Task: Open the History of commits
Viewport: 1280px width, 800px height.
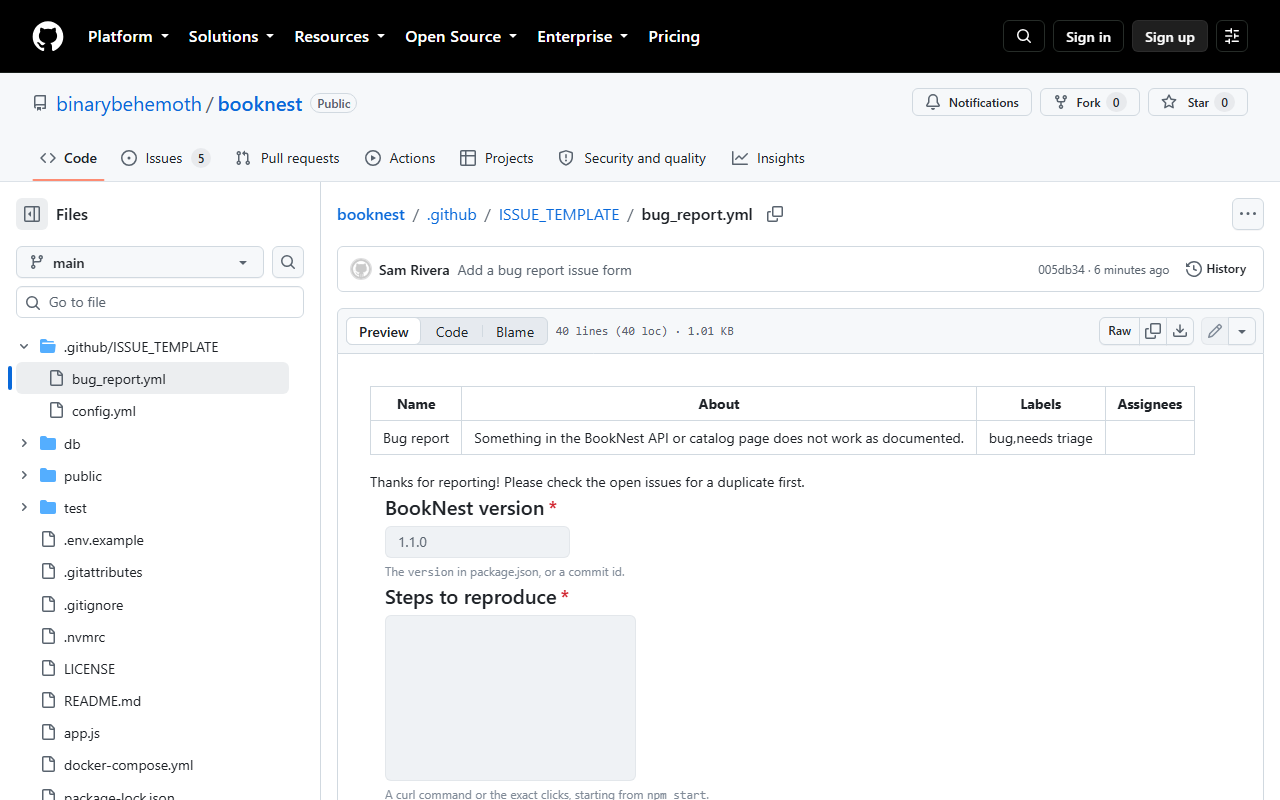Action: click(x=1216, y=269)
